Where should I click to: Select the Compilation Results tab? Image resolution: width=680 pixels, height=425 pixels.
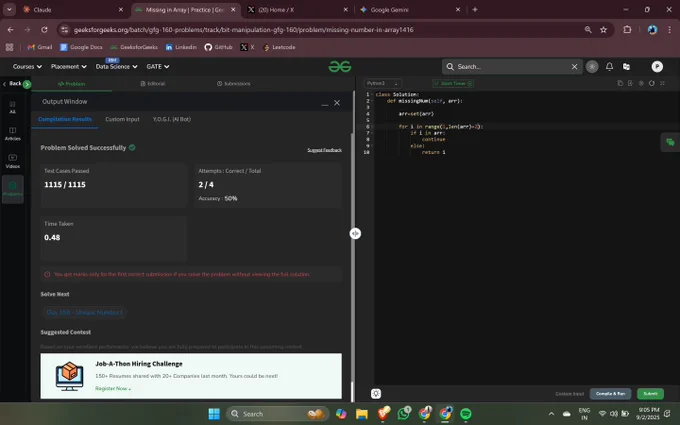point(65,119)
